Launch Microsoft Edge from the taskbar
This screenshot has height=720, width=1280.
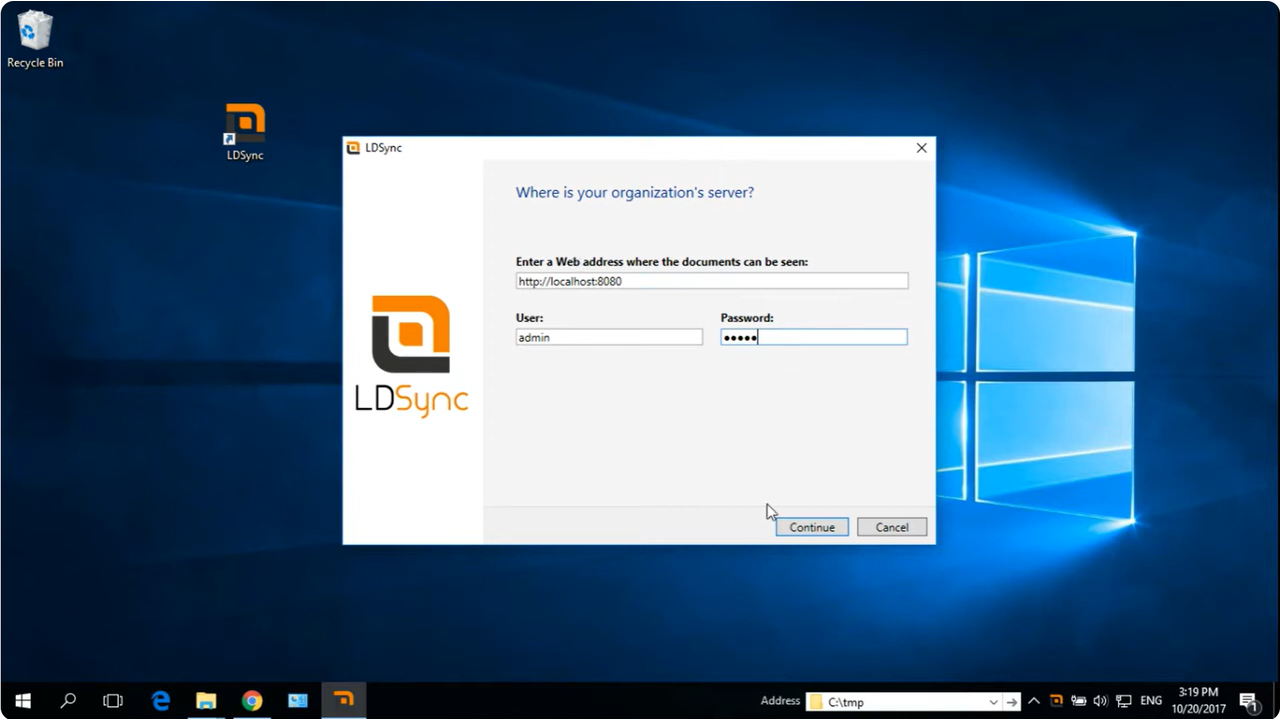[160, 700]
